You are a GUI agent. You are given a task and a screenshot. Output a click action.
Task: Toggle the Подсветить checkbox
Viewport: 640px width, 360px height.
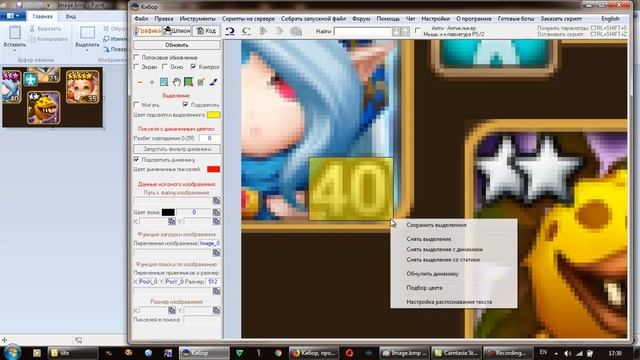[x=186, y=105]
